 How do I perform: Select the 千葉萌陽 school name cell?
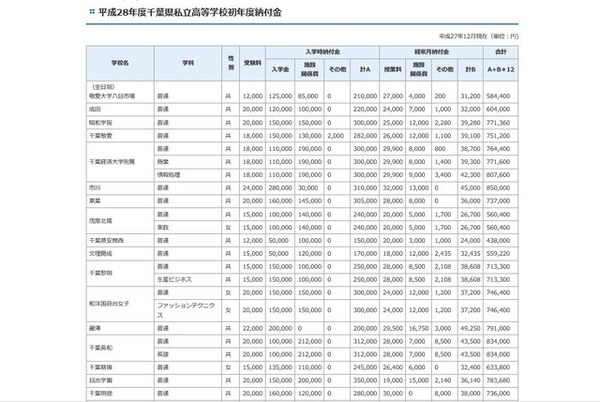pyautogui.click(x=120, y=367)
